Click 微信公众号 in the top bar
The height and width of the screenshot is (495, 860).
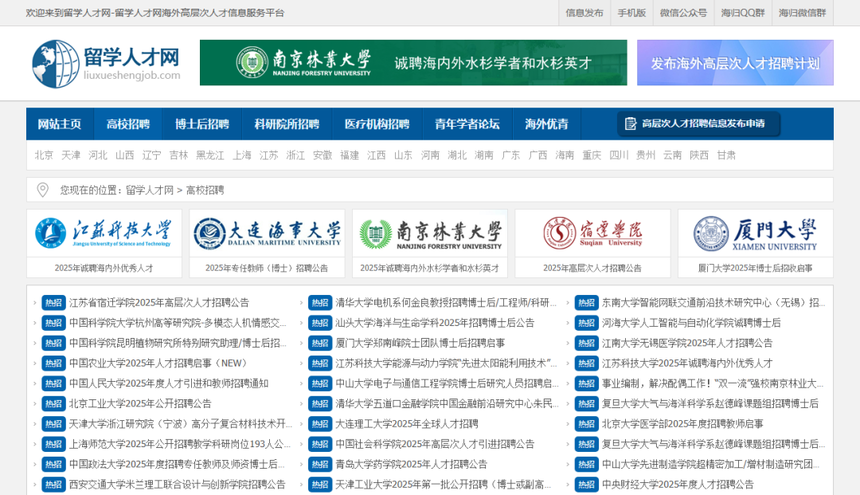coord(683,13)
